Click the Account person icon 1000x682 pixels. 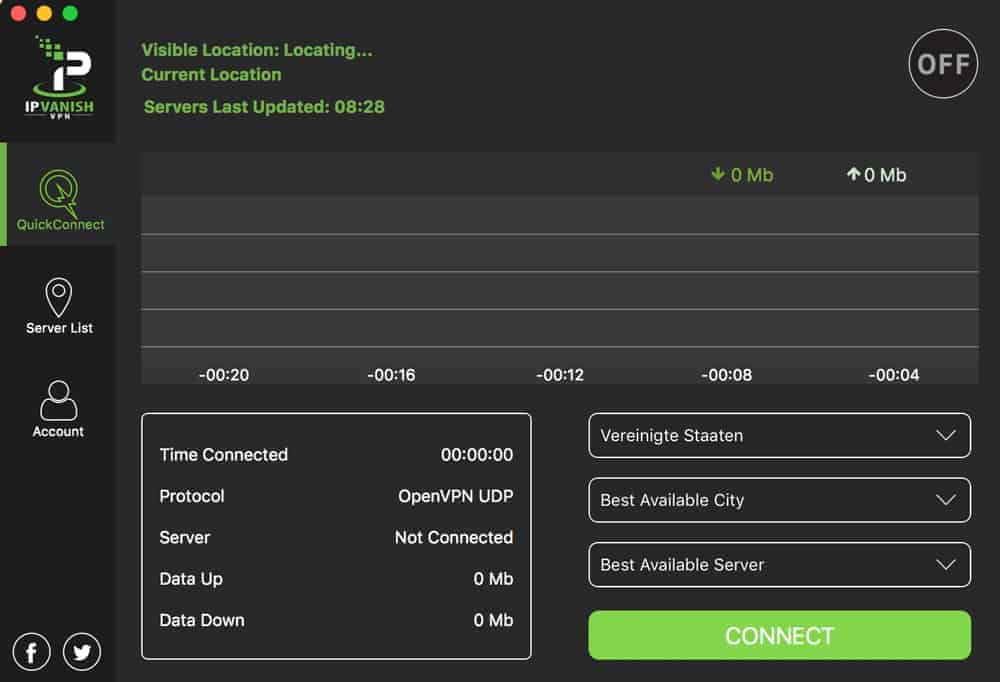pyautogui.click(x=59, y=400)
